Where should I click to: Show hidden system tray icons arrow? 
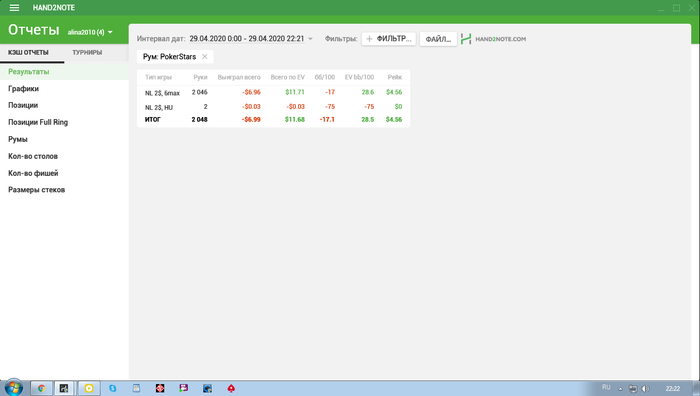click(620, 389)
